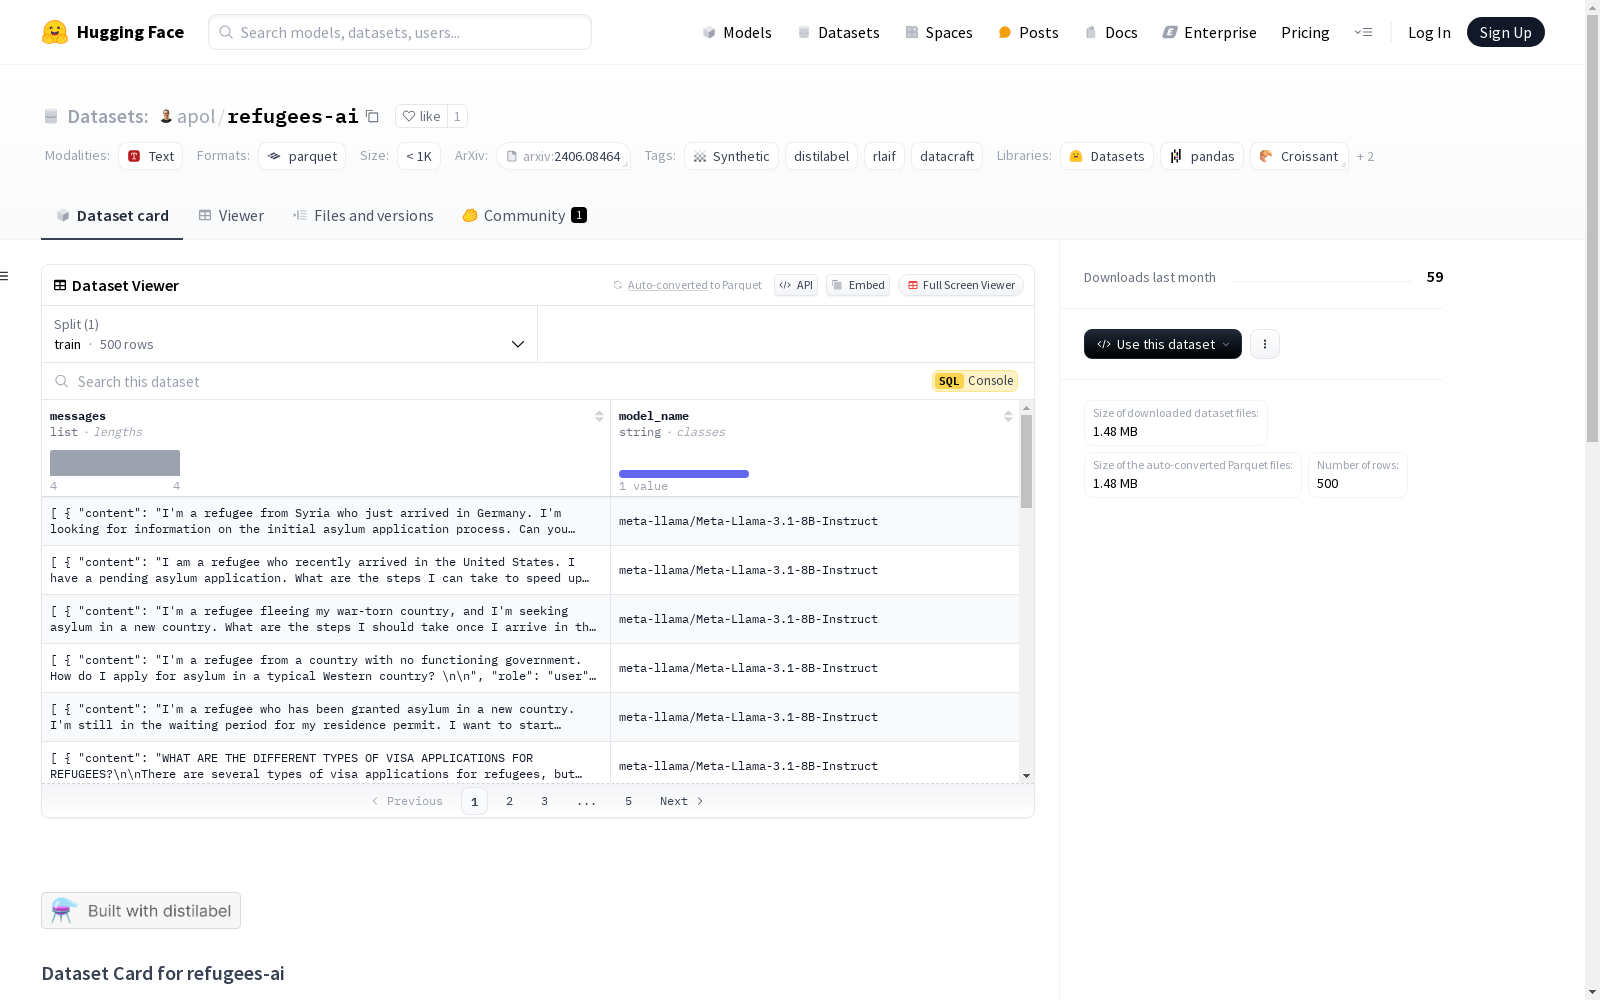Select the parquet format tag

click(x=302, y=156)
